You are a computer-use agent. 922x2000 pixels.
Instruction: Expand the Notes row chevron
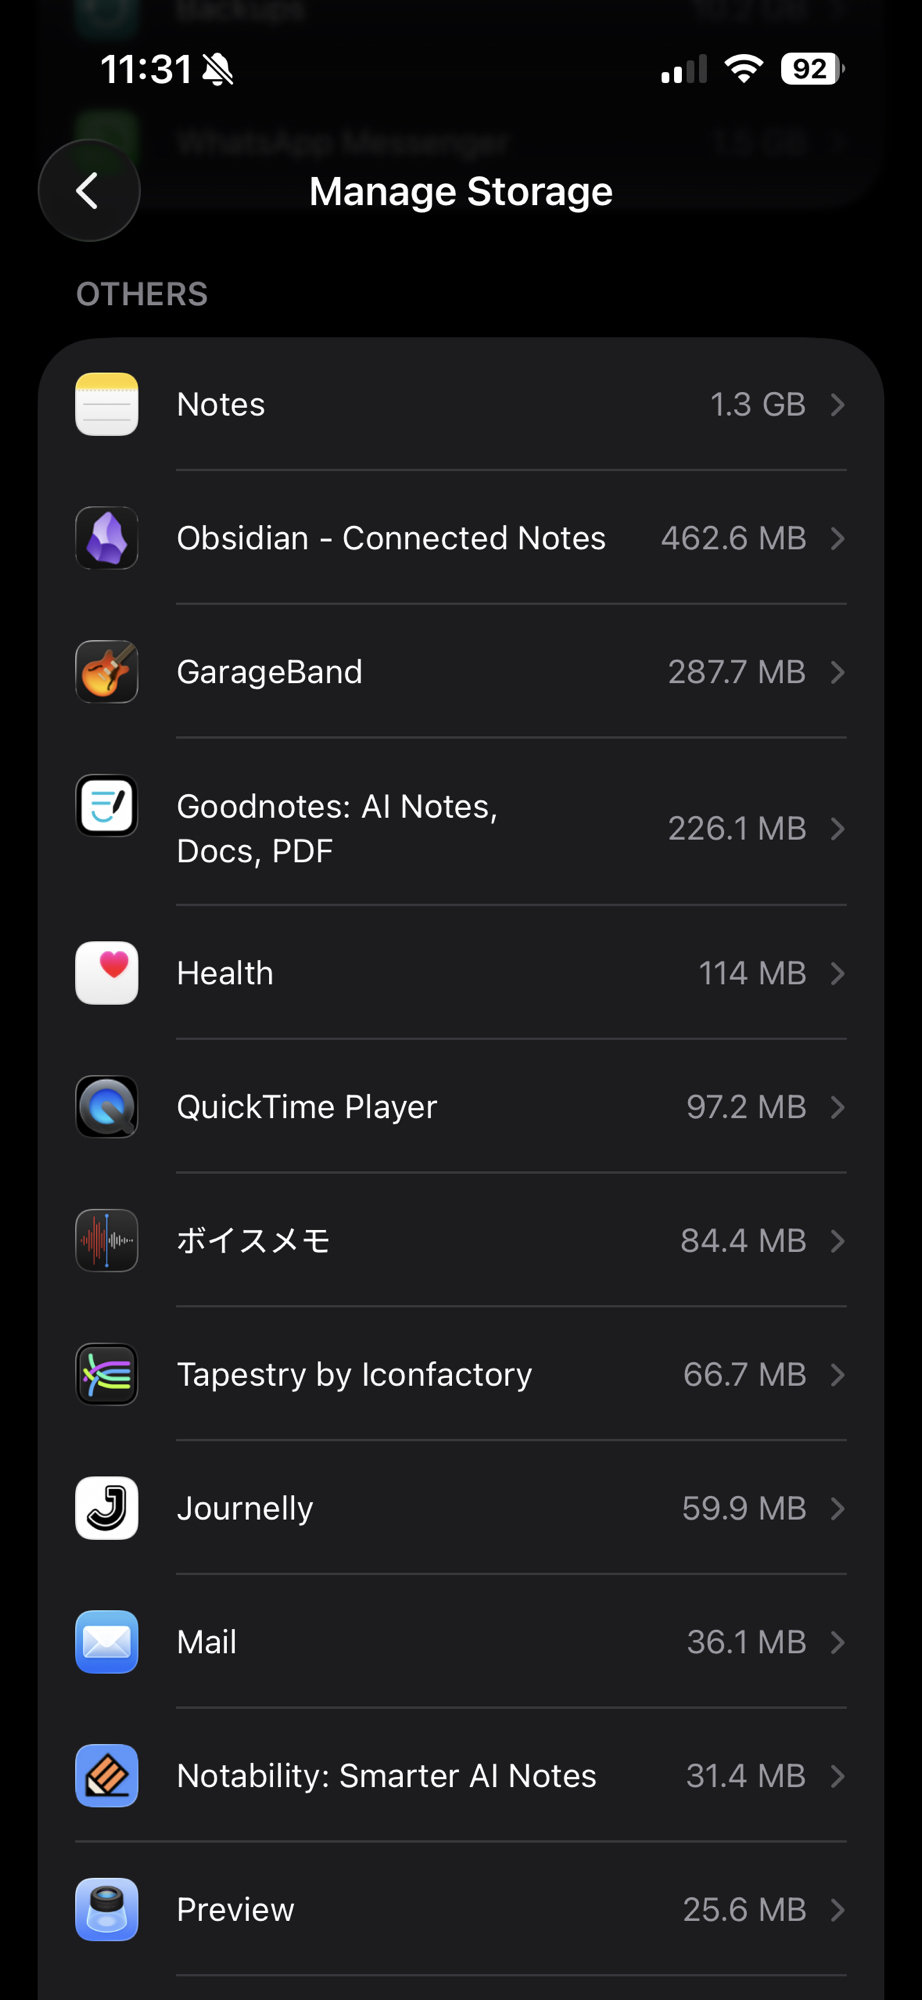click(x=838, y=404)
